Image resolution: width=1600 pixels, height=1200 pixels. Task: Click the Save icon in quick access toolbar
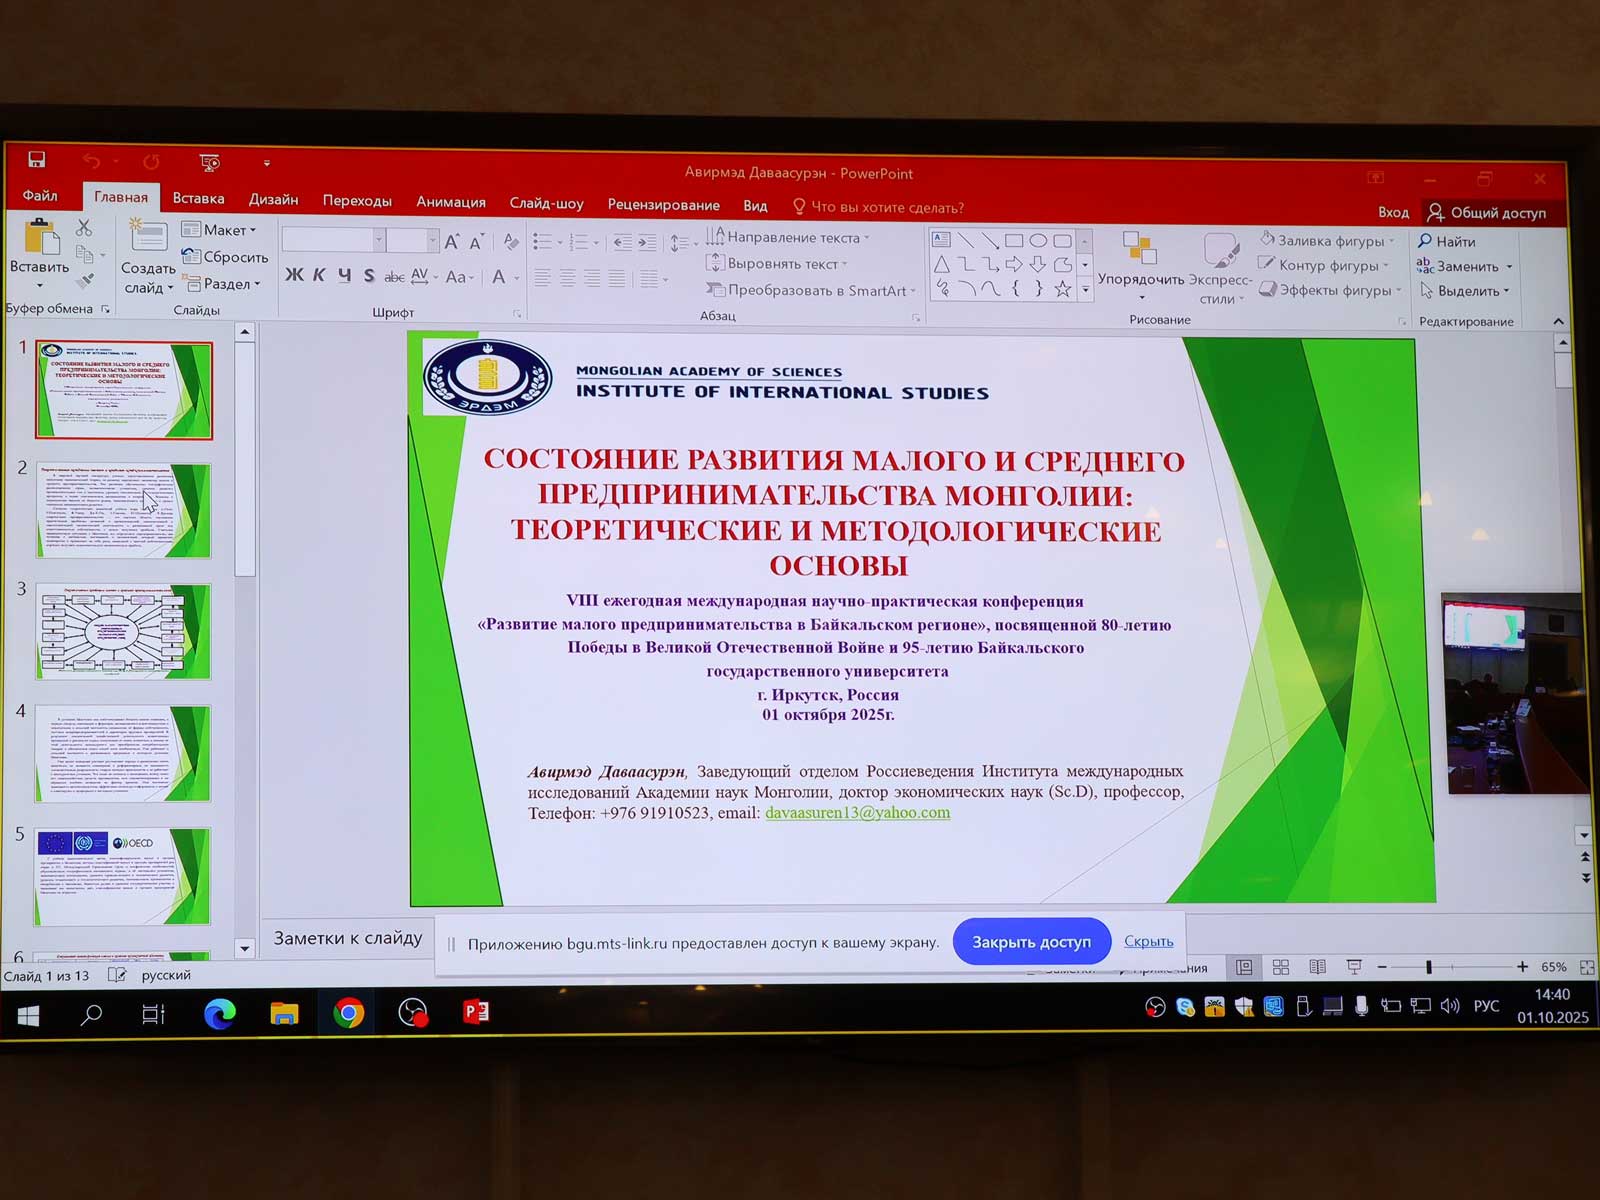(37, 160)
